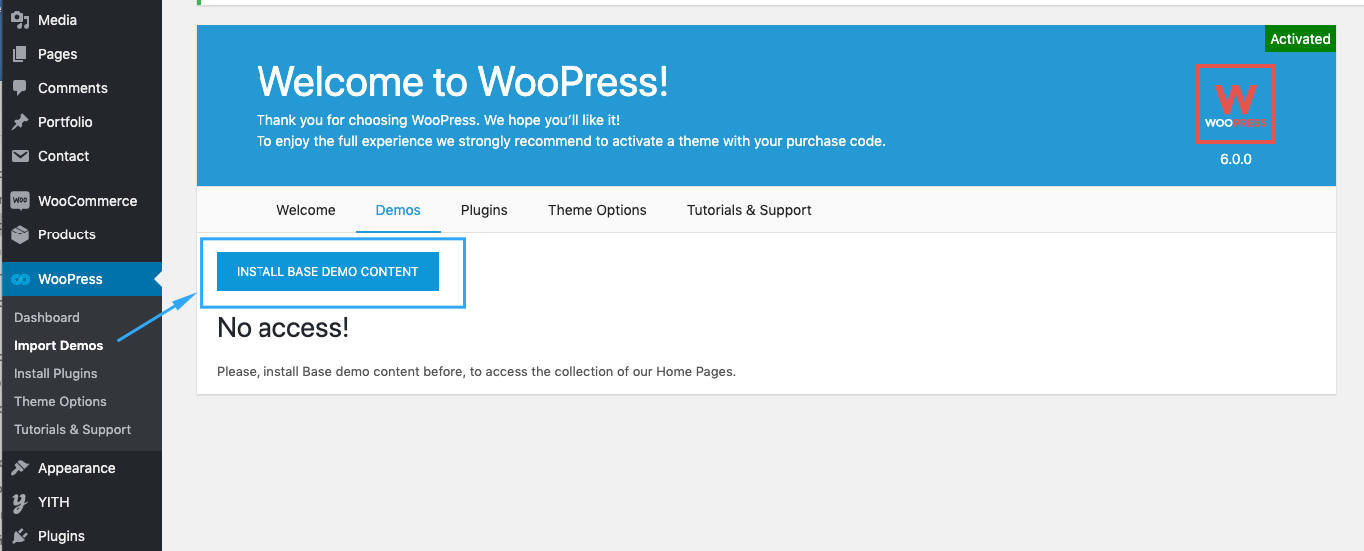
Task: Open Contact via the envelope icon
Action: (x=20, y=156)
